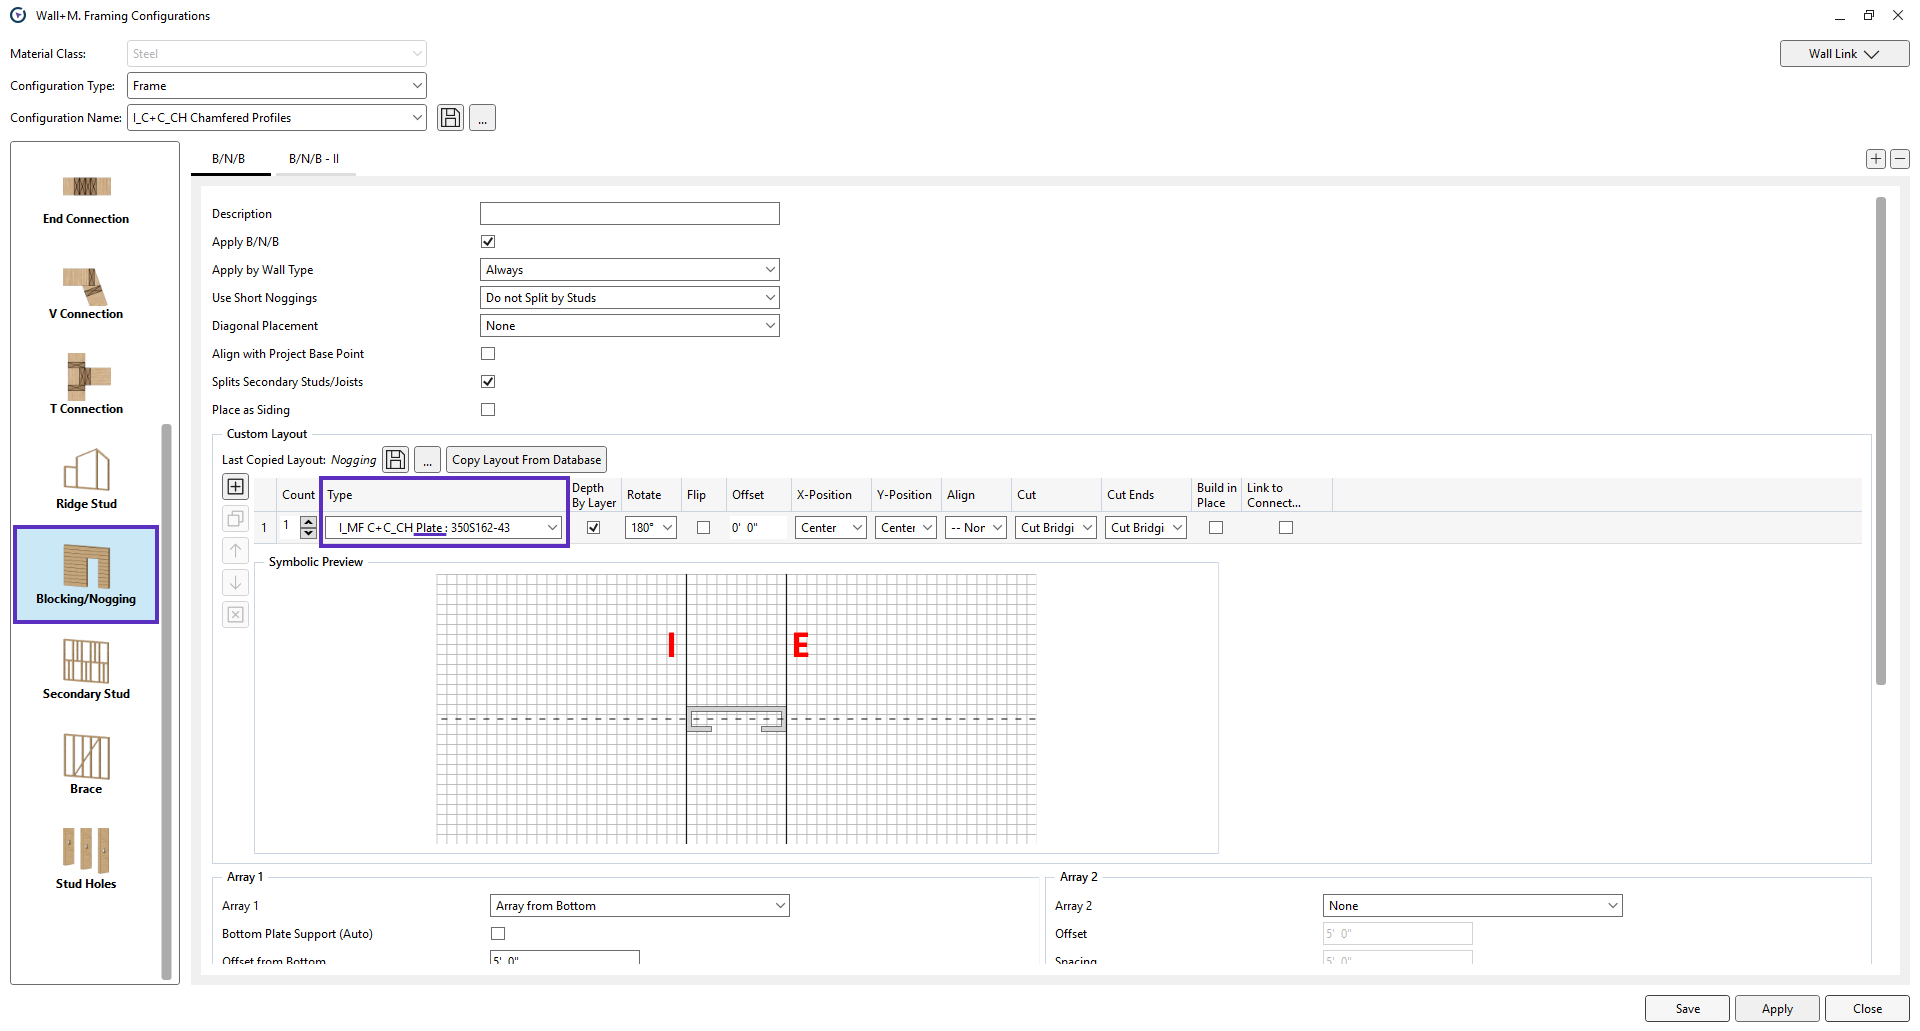The image size is (1920, 1031).
Task: Uncheck the Apply B/N/B checkbox
Action: coord(488,242)
